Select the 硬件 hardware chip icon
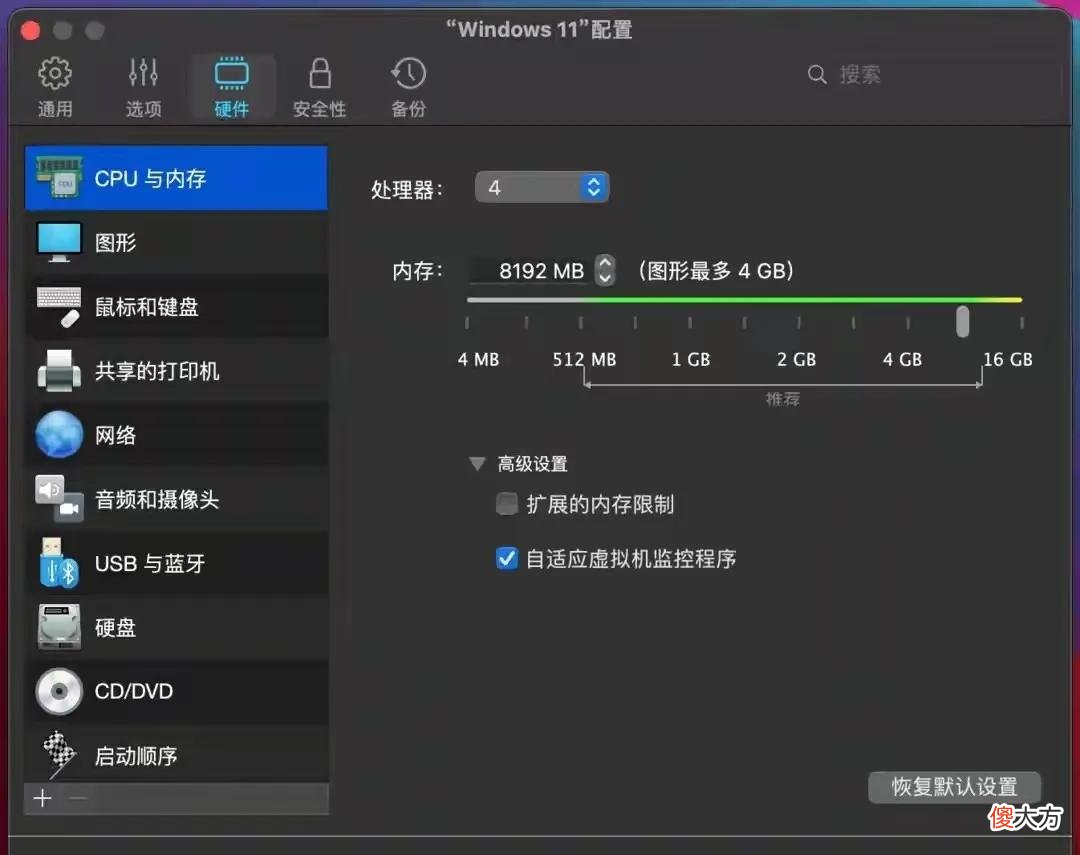Image resolution: width=1080 pixels, height=855 pixels. [231, 74]
